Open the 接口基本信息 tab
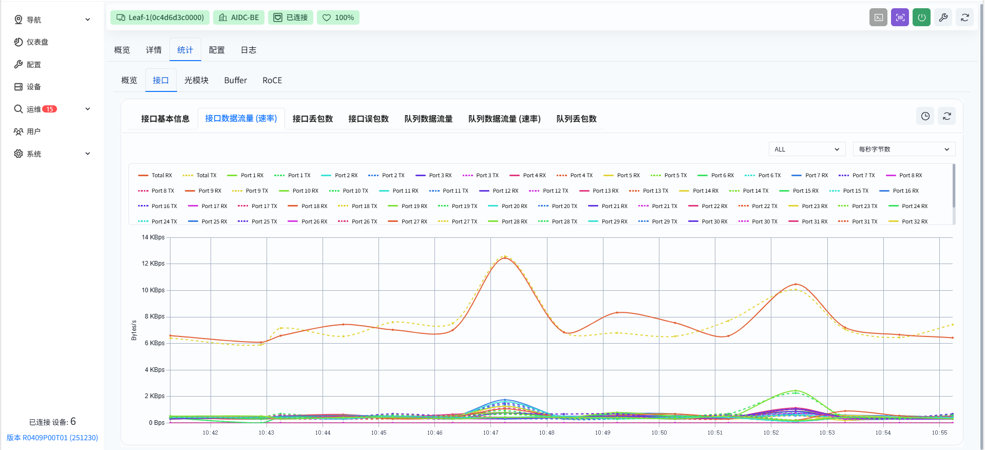985x450 pixels. click(165, 118)
